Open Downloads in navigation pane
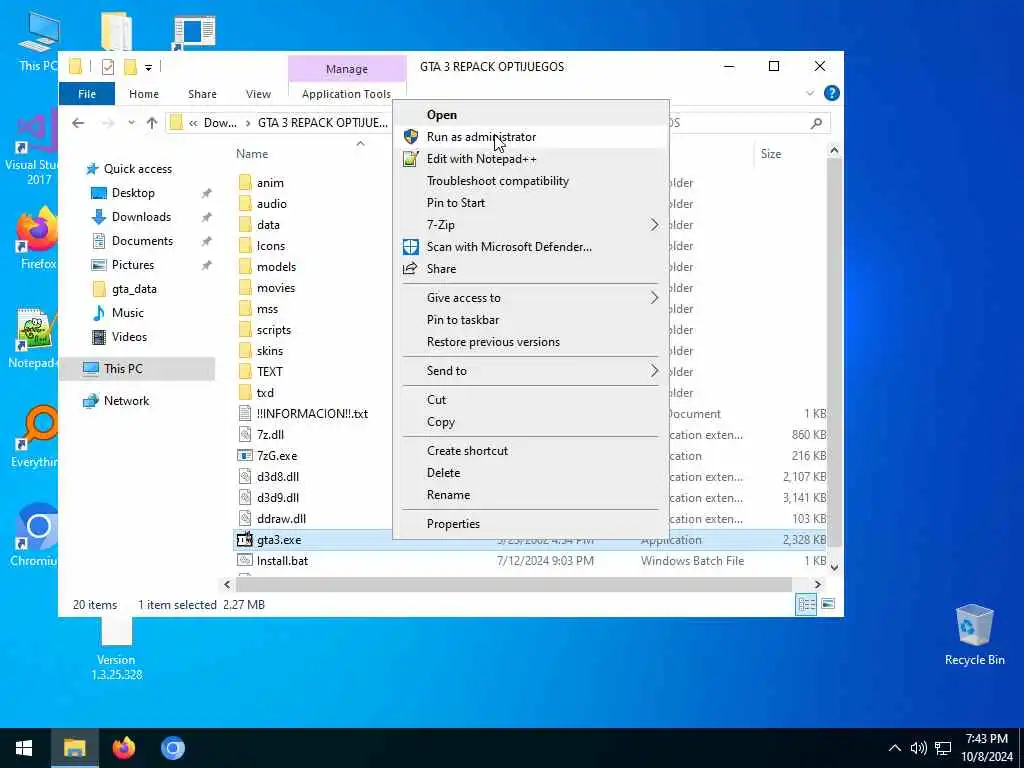 [141, 217]
